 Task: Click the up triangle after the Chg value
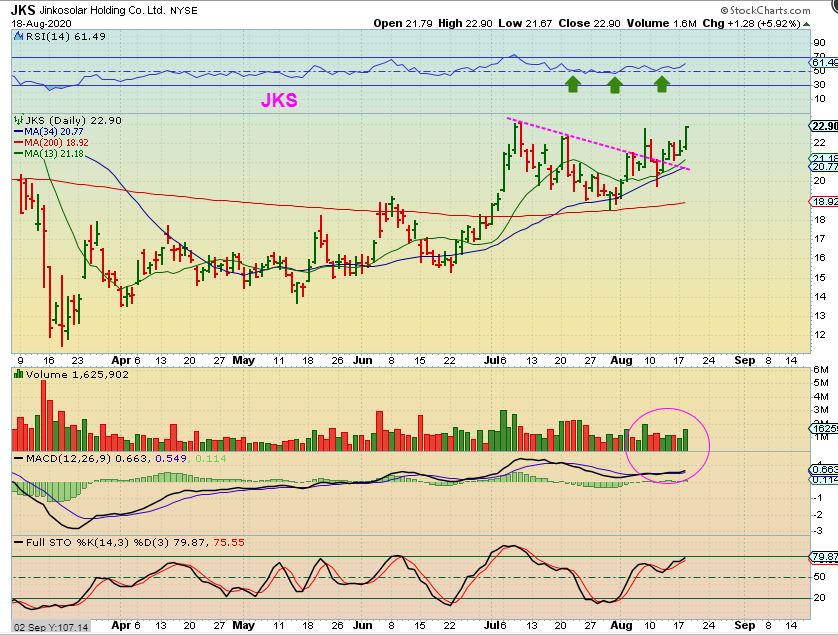click(806, 24)
